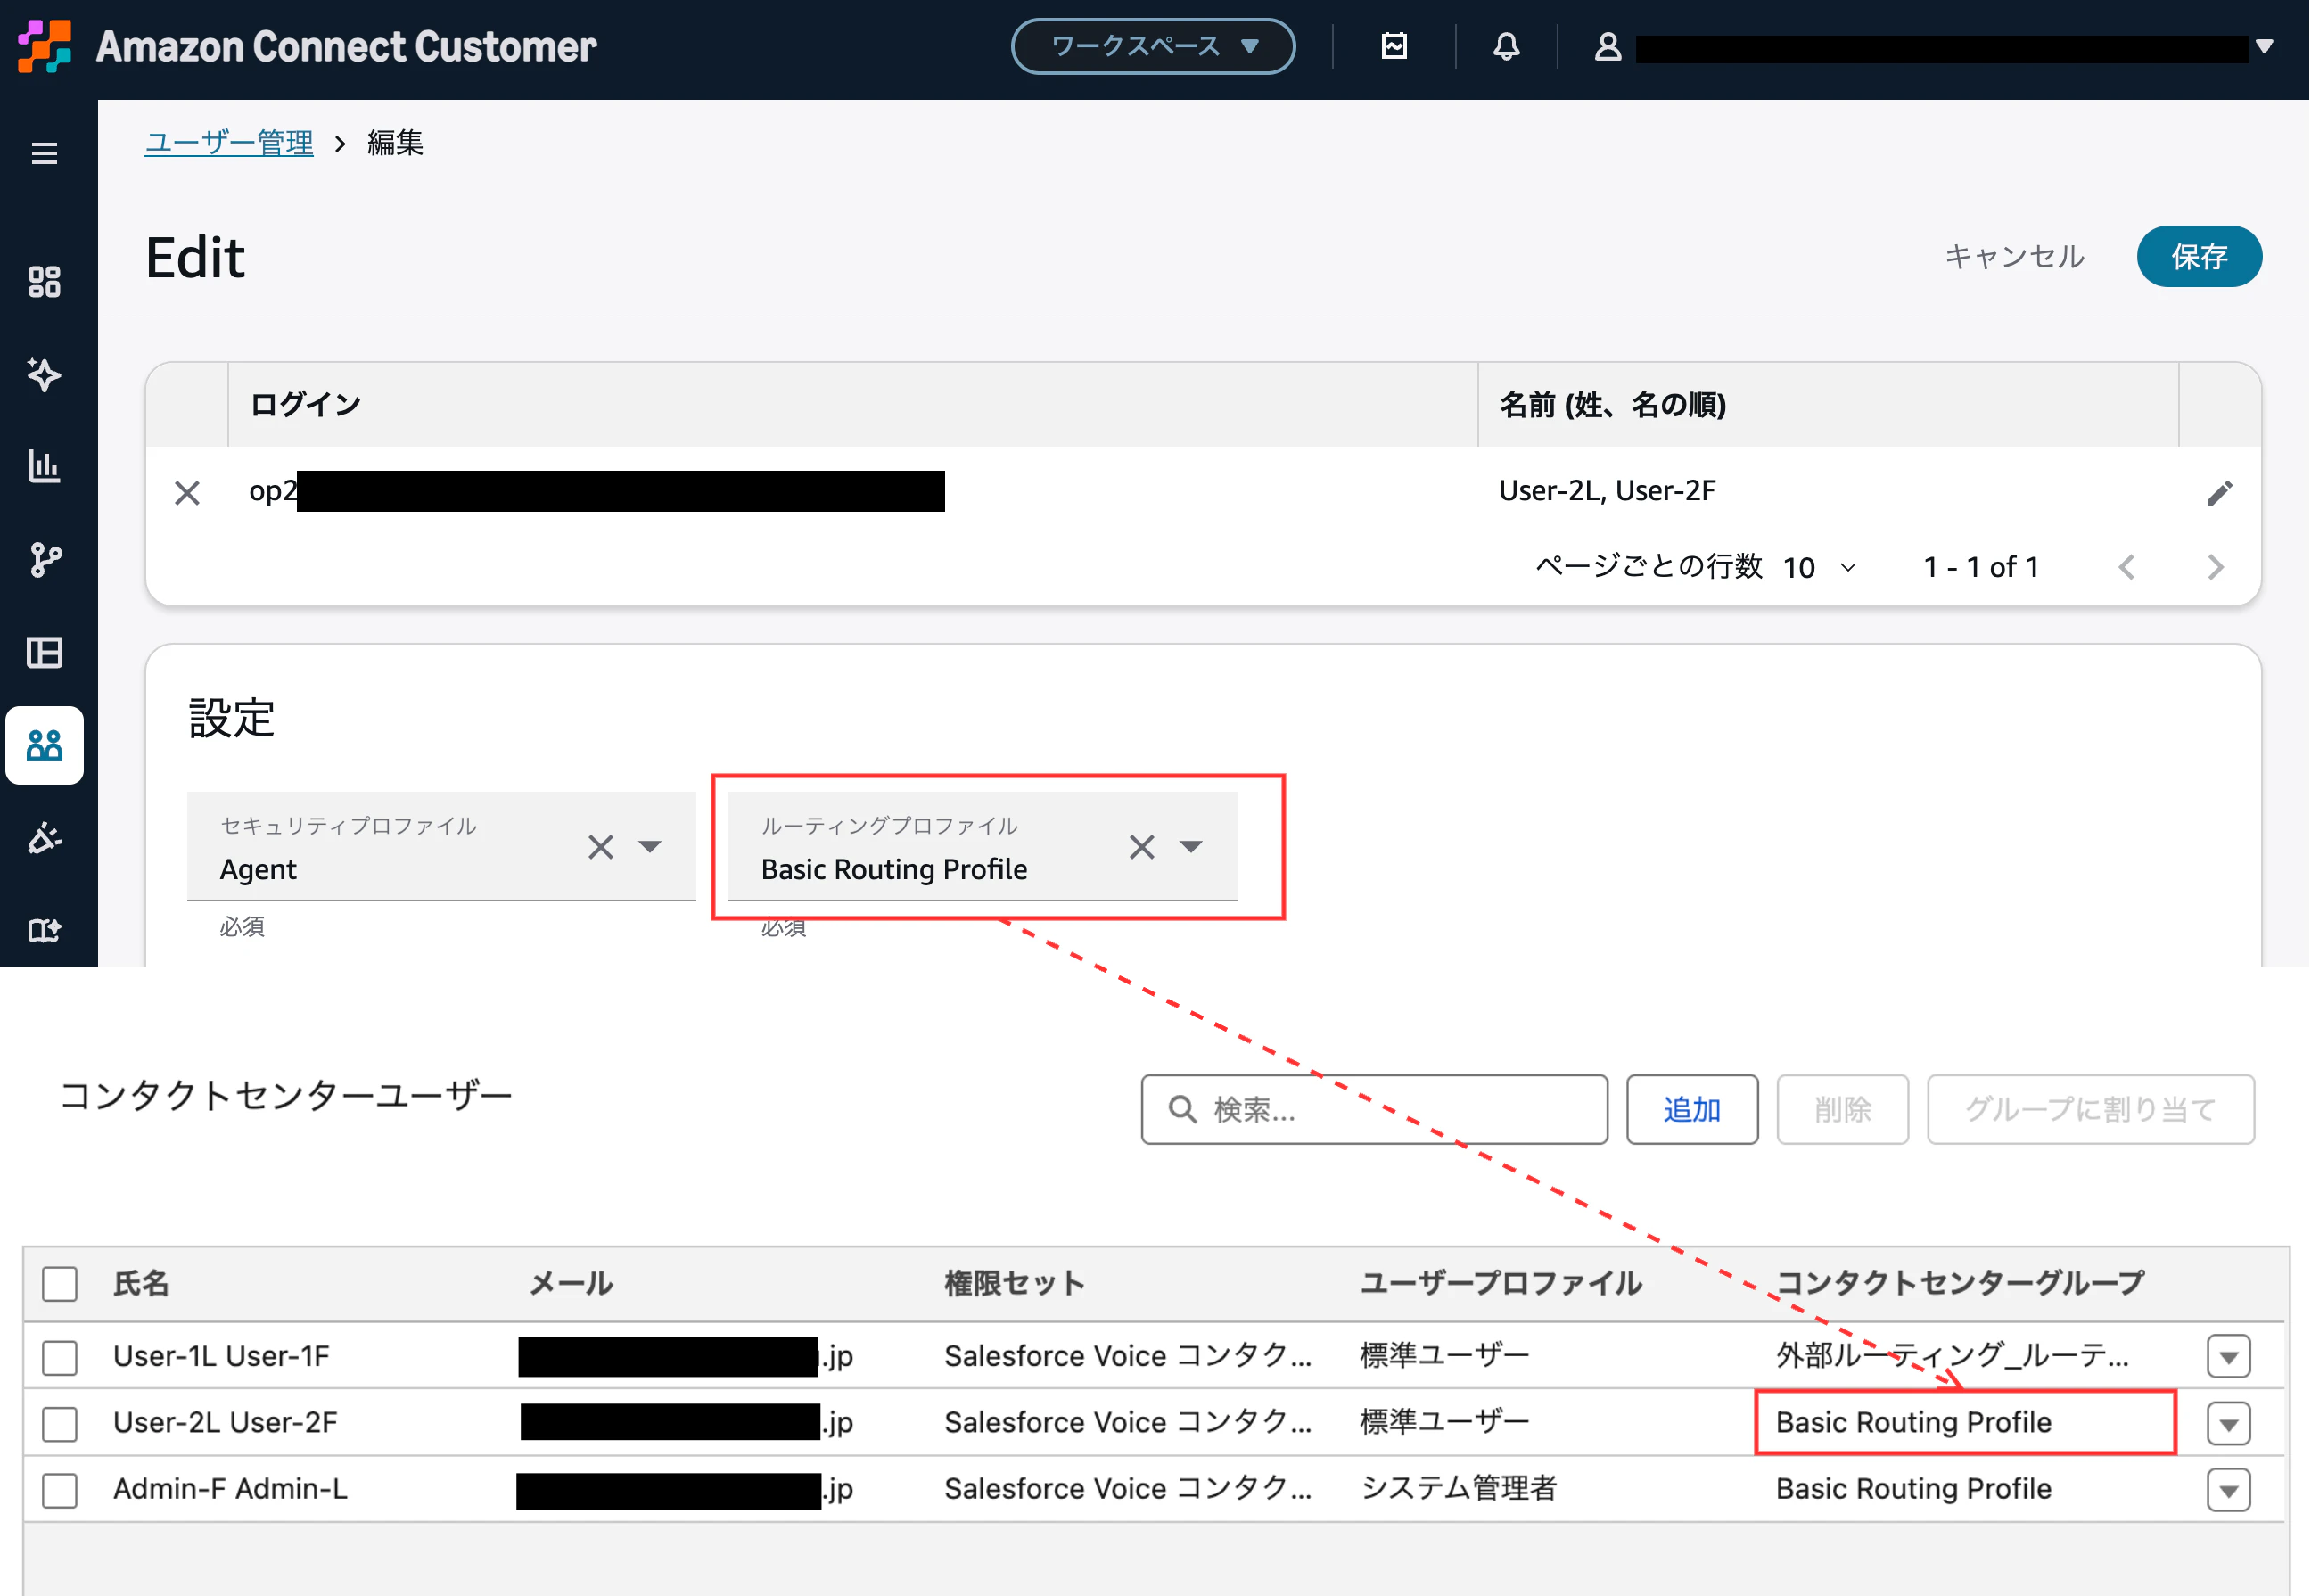Click the 追加 button

[x=1692, y=1109]
